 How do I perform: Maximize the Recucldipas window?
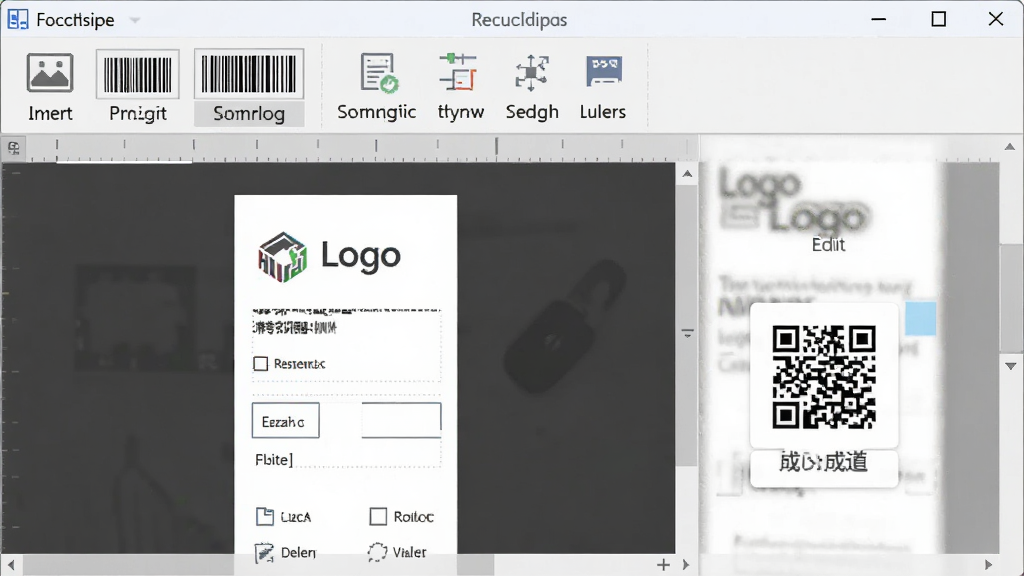click(x=938, y=20)
